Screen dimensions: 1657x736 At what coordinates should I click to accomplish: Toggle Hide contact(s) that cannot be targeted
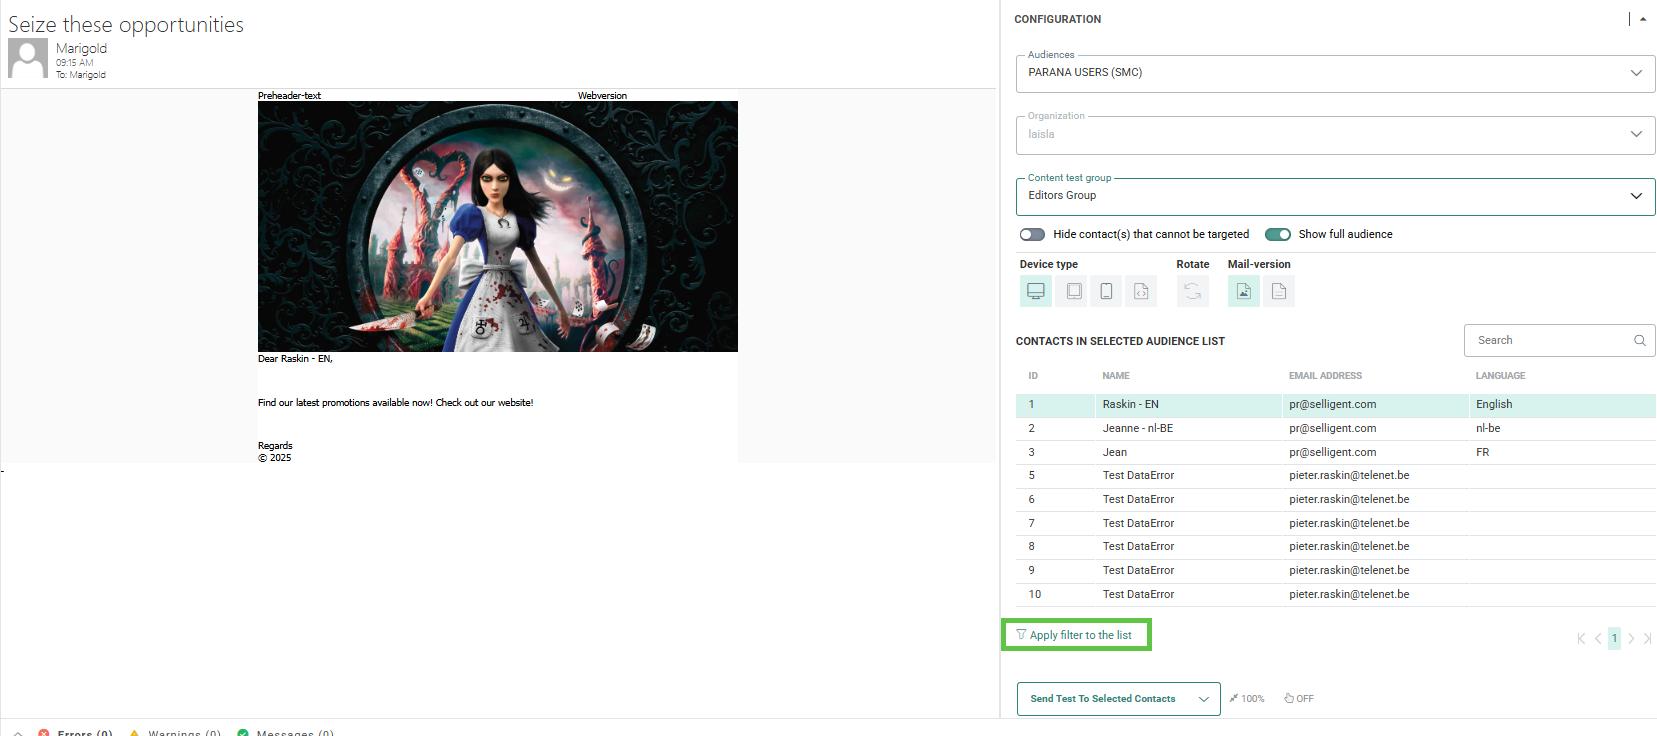1032,234
